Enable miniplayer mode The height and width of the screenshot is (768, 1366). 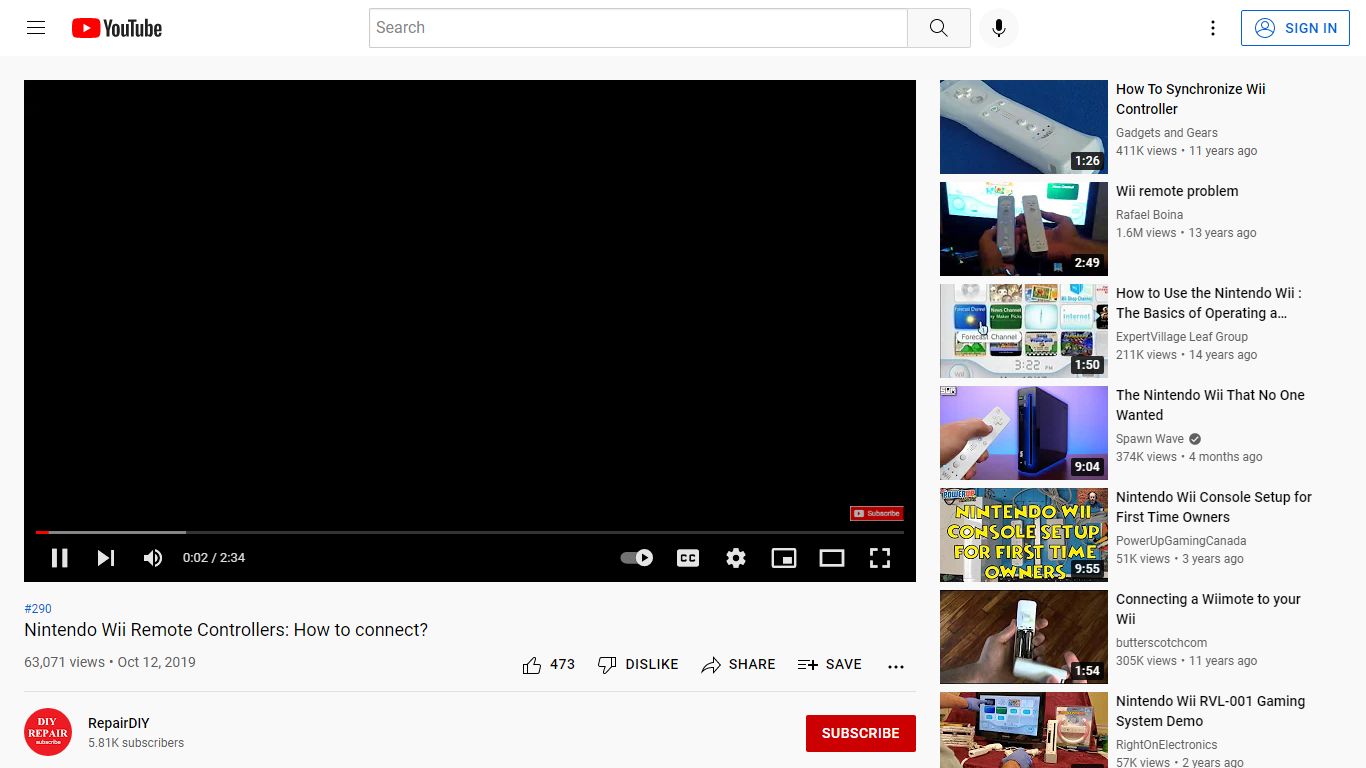click(x=784, y=558)
